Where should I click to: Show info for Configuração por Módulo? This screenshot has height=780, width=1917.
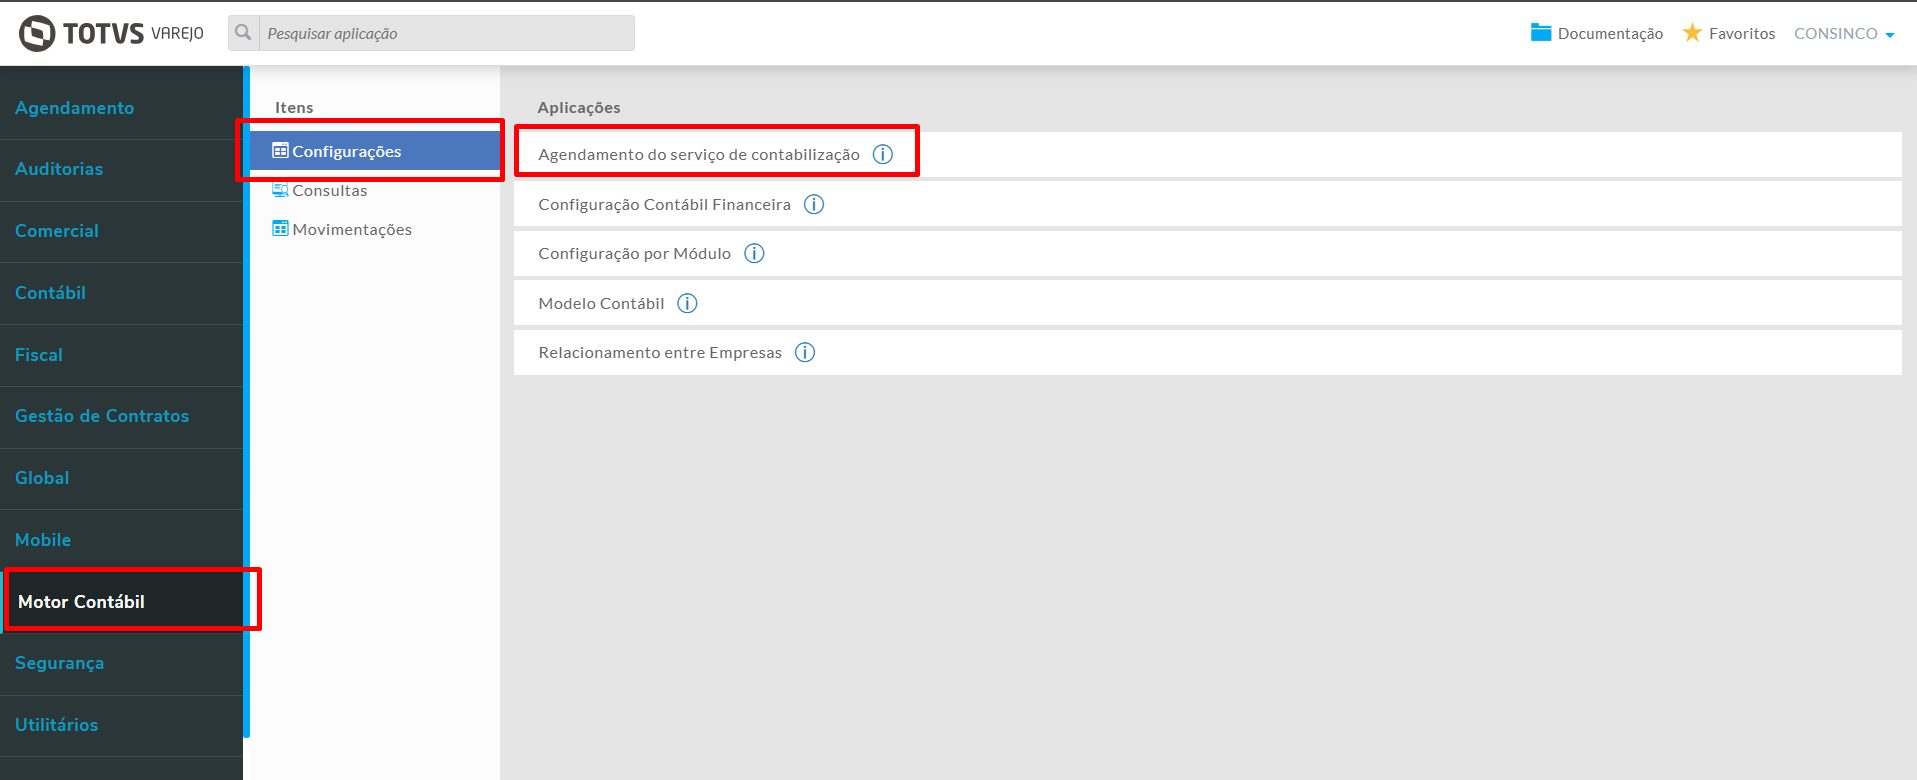pos(754,253)
